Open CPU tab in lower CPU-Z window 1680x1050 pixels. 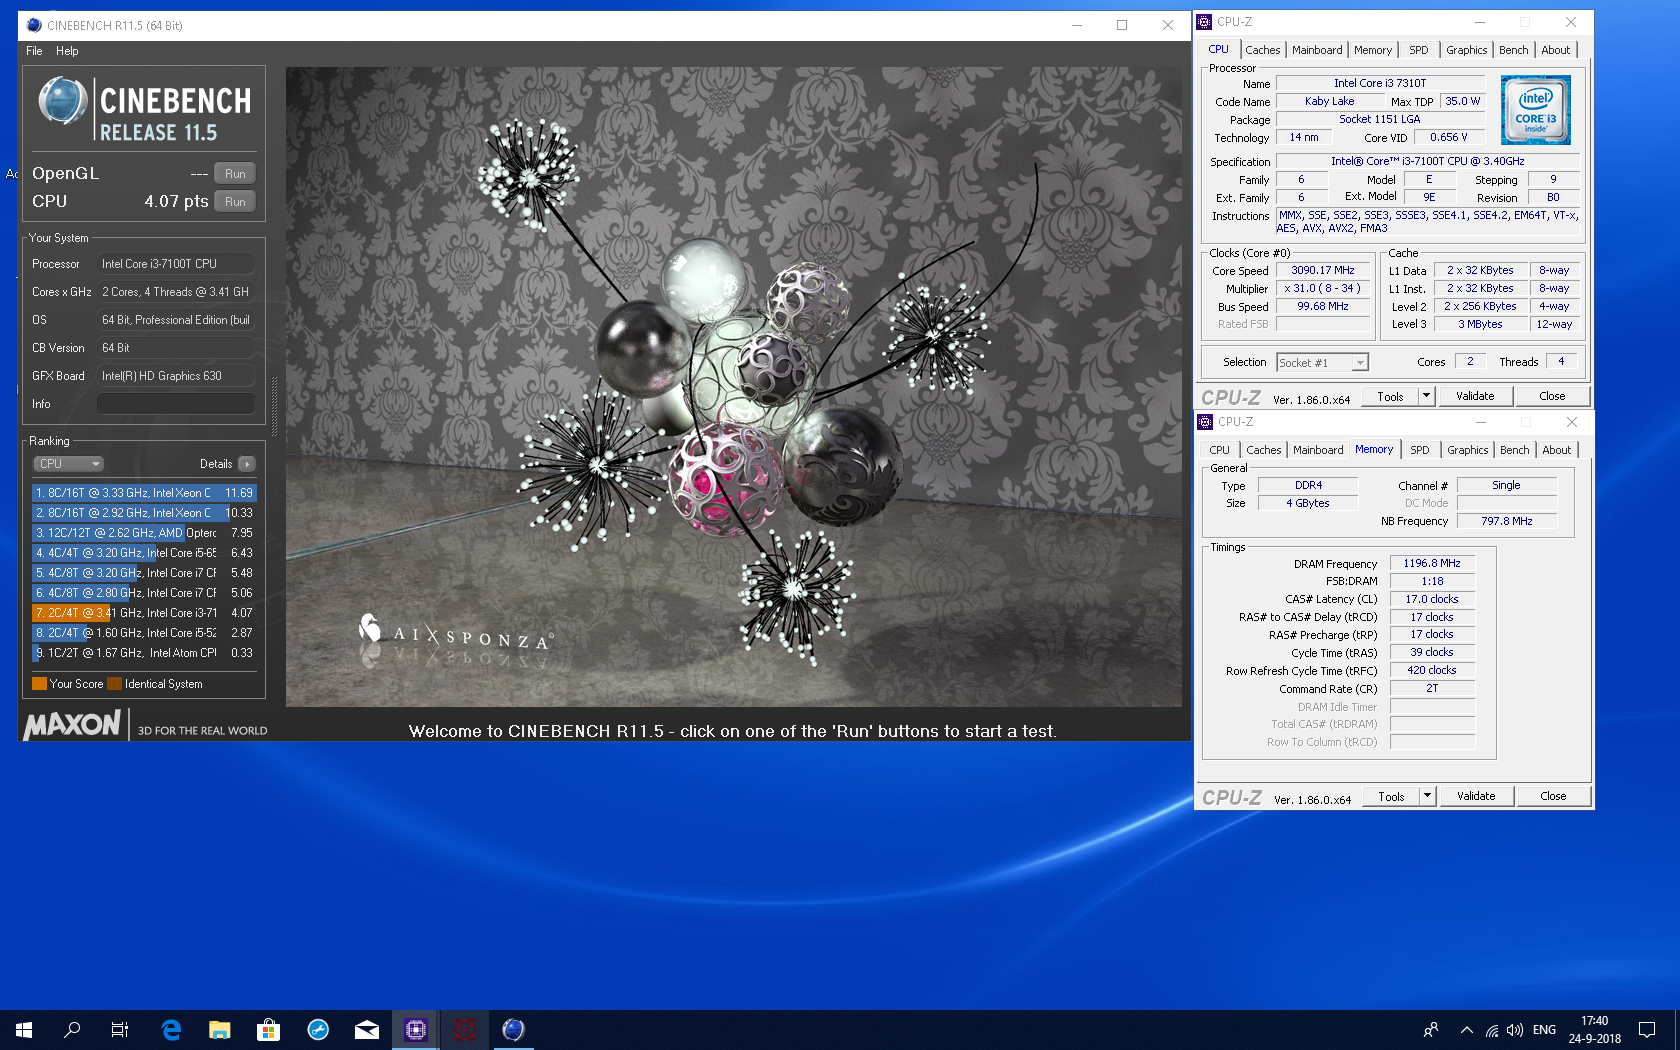pyautogui.click(x=1219, y=450)
